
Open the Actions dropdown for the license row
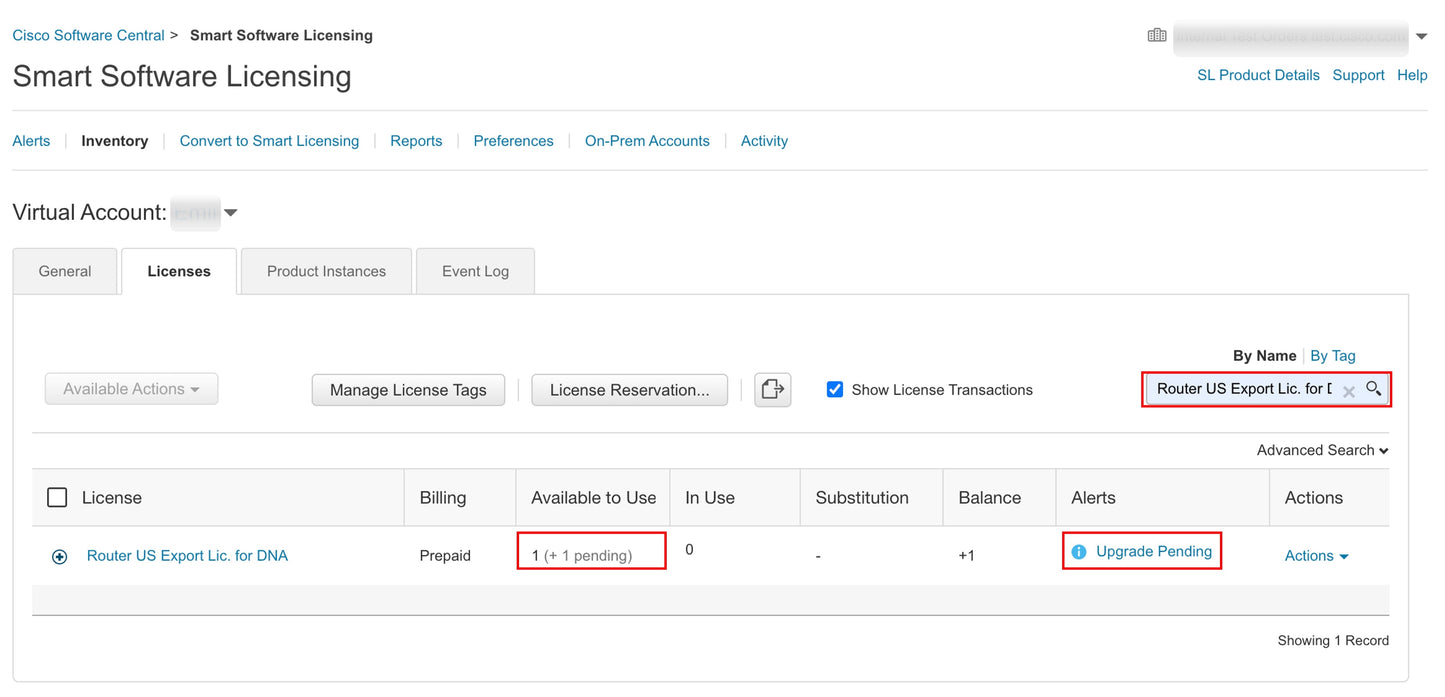(1316, 556)
